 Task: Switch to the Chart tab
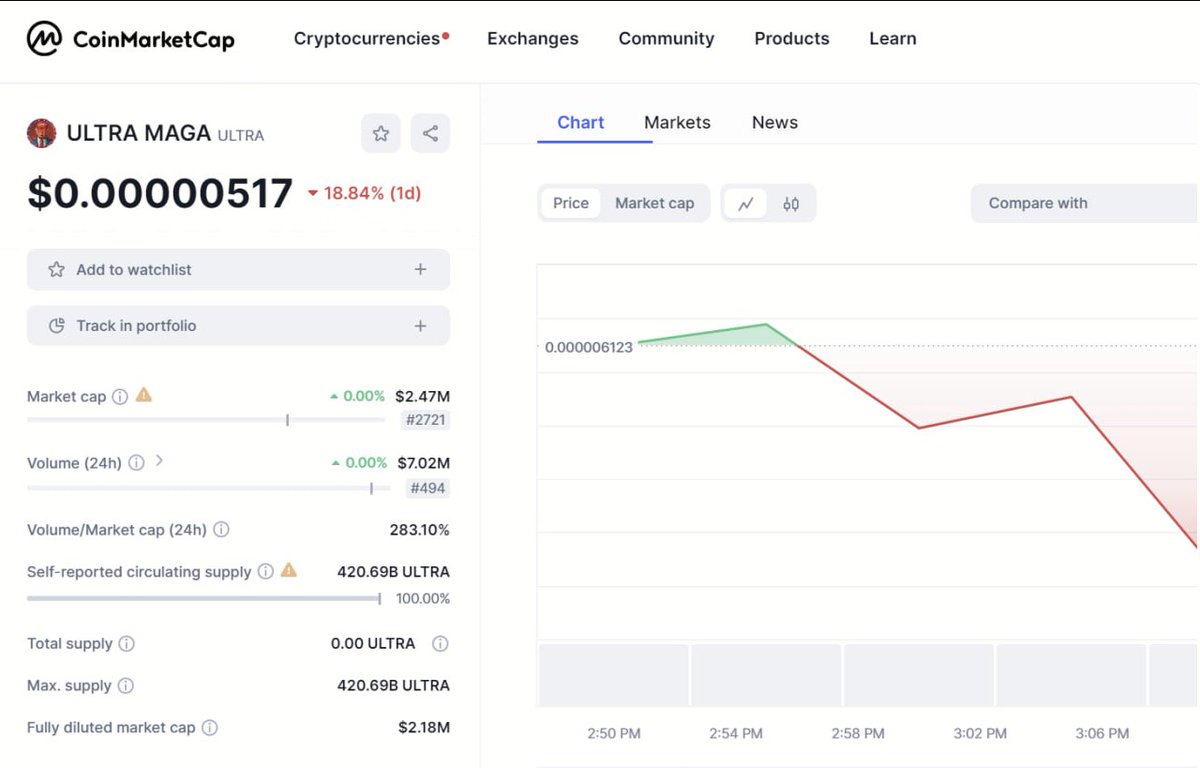[581, 123]
